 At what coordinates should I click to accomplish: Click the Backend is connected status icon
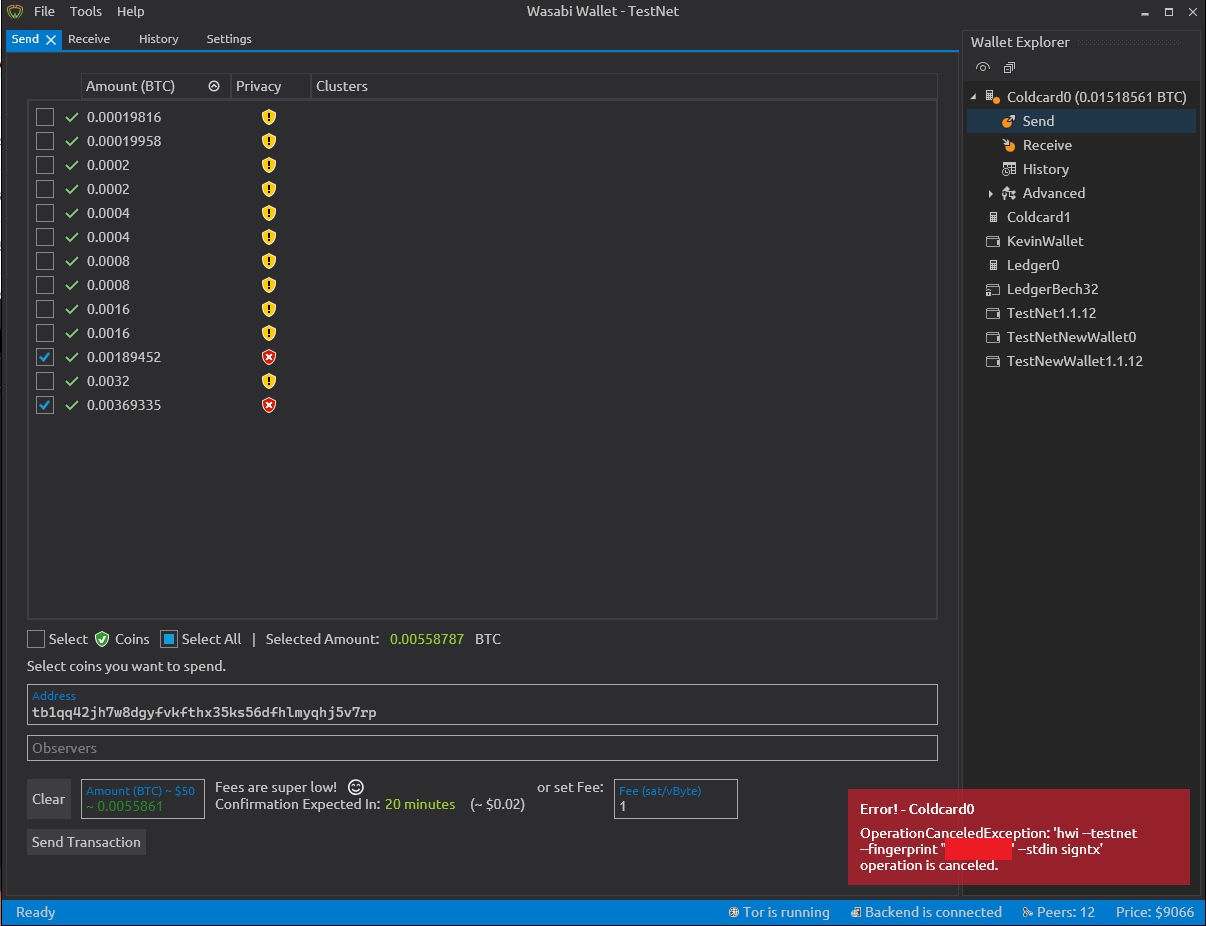pos(856,912)
